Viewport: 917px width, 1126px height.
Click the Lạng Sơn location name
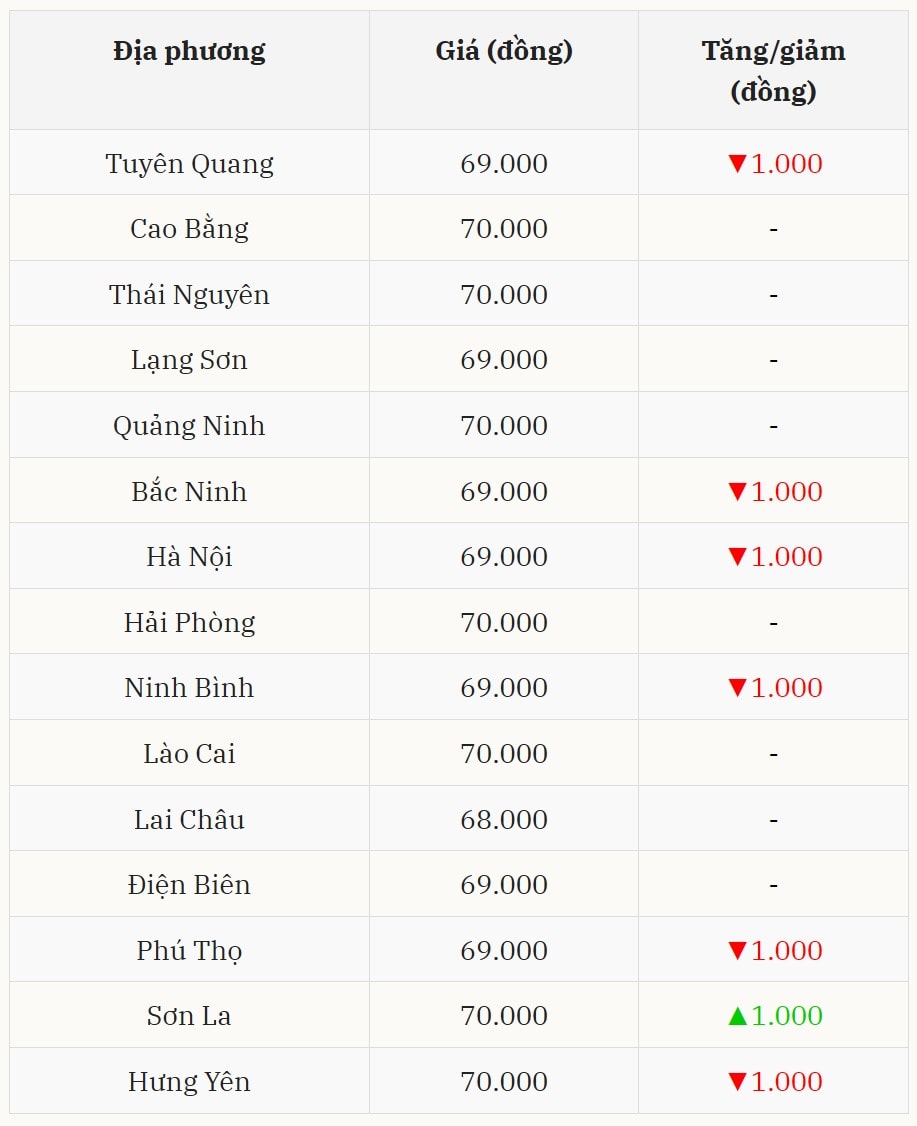click(189, 360)
